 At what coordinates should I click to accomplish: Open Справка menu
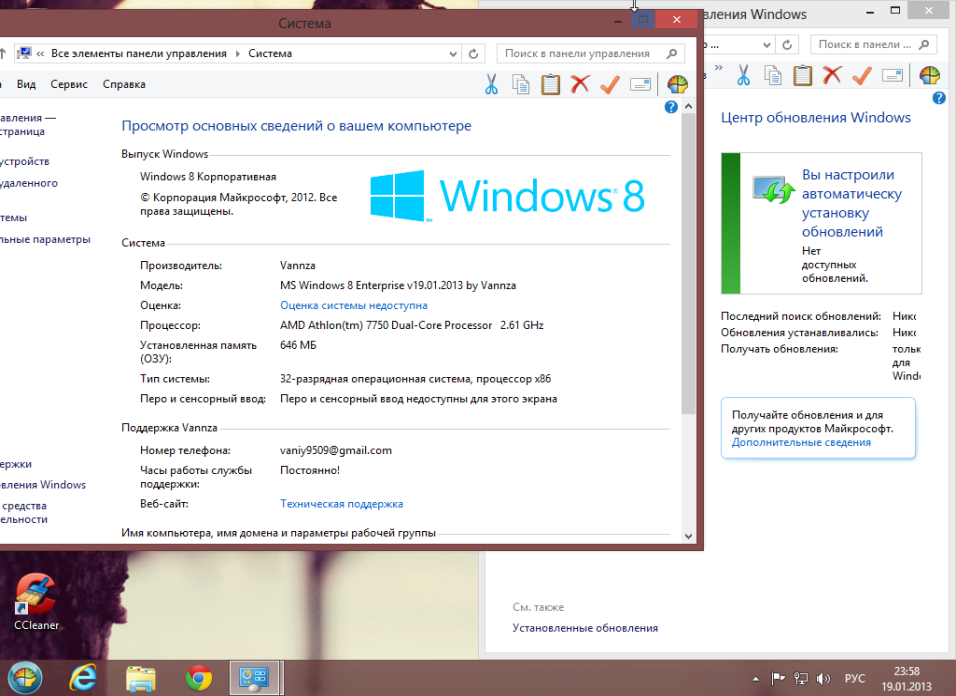[124, 84]
